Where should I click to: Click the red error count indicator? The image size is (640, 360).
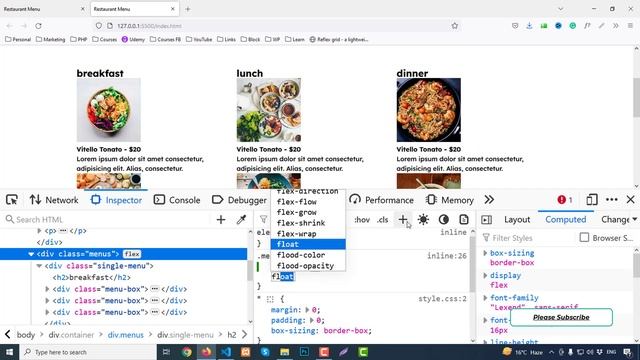(565, 200)
